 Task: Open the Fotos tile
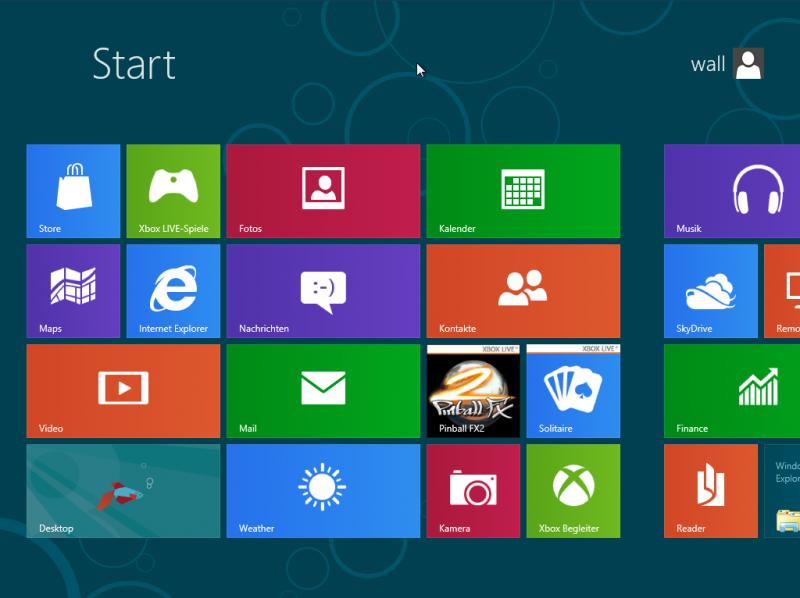tap(323, 191)
